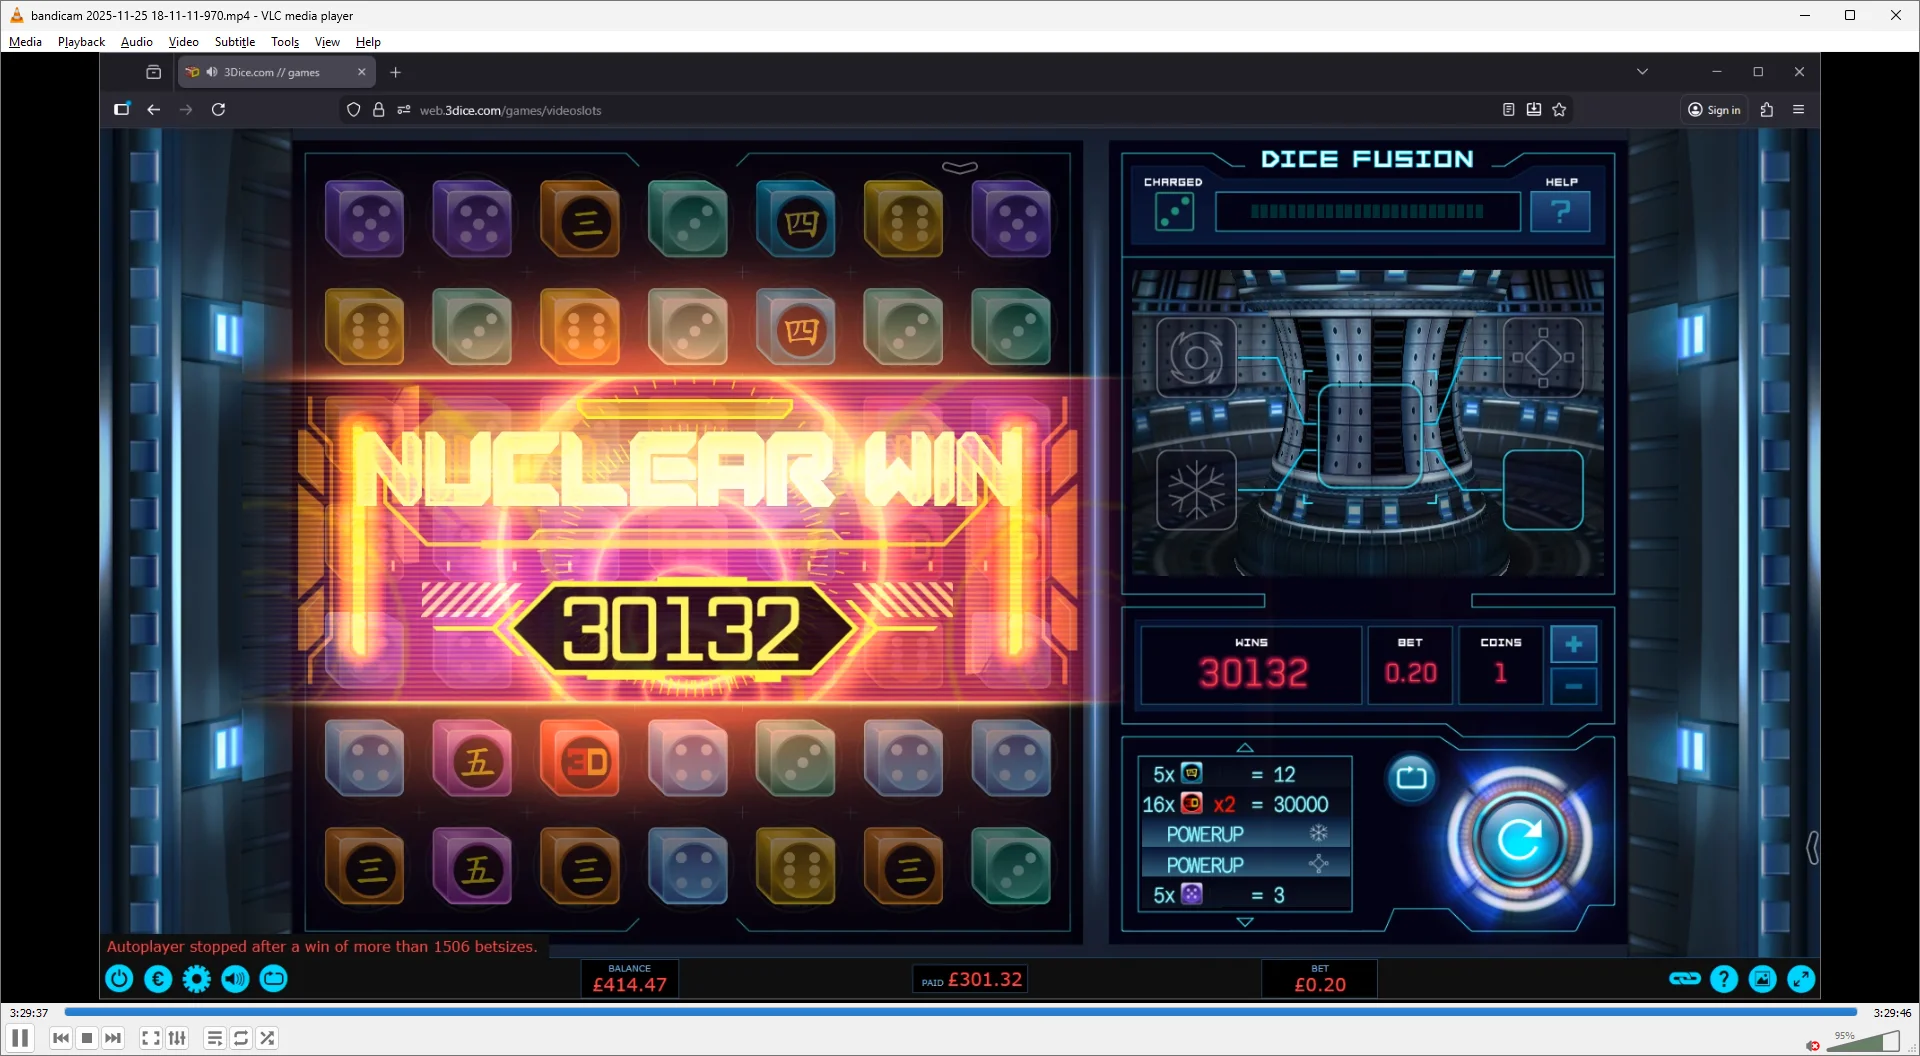Click the orange 四 die
The height and width of the screenshot is (1056, 1920).
[x=796, y=328]
